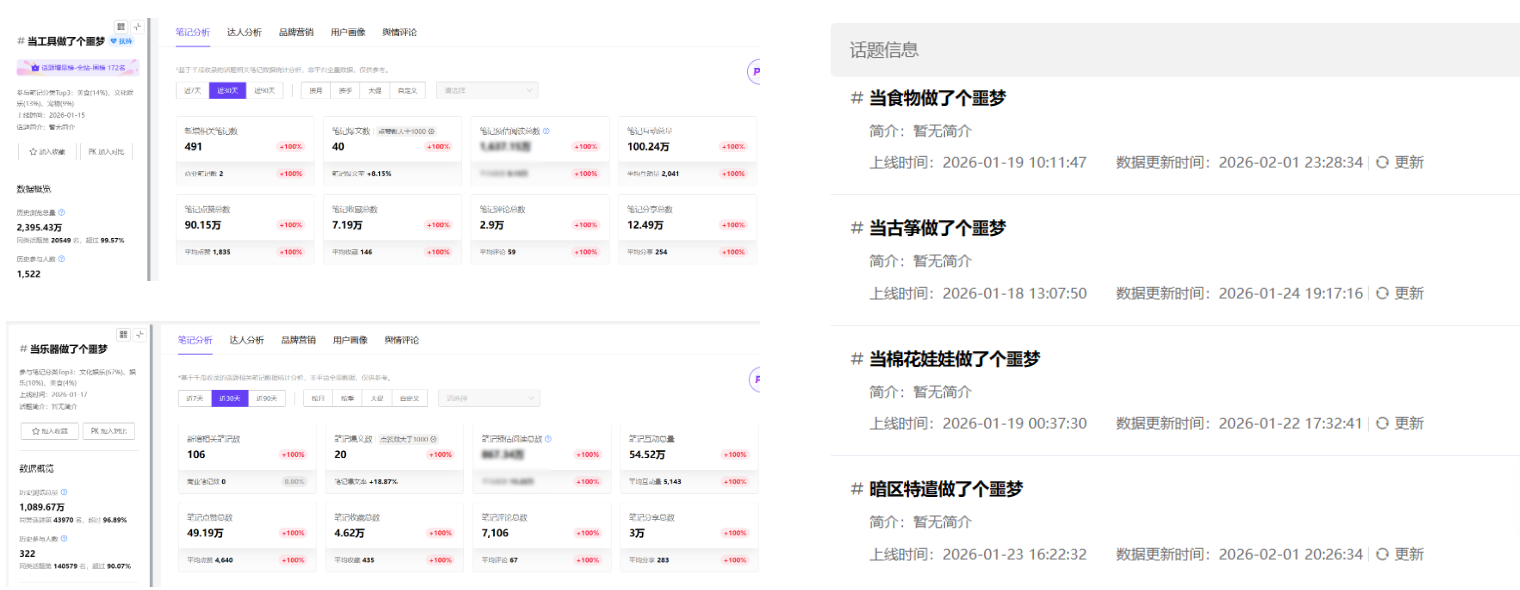Click 加入收藏 button under 当工具做了个噩梦
This screenshot has height=590, width=1520.
point(48,152)
